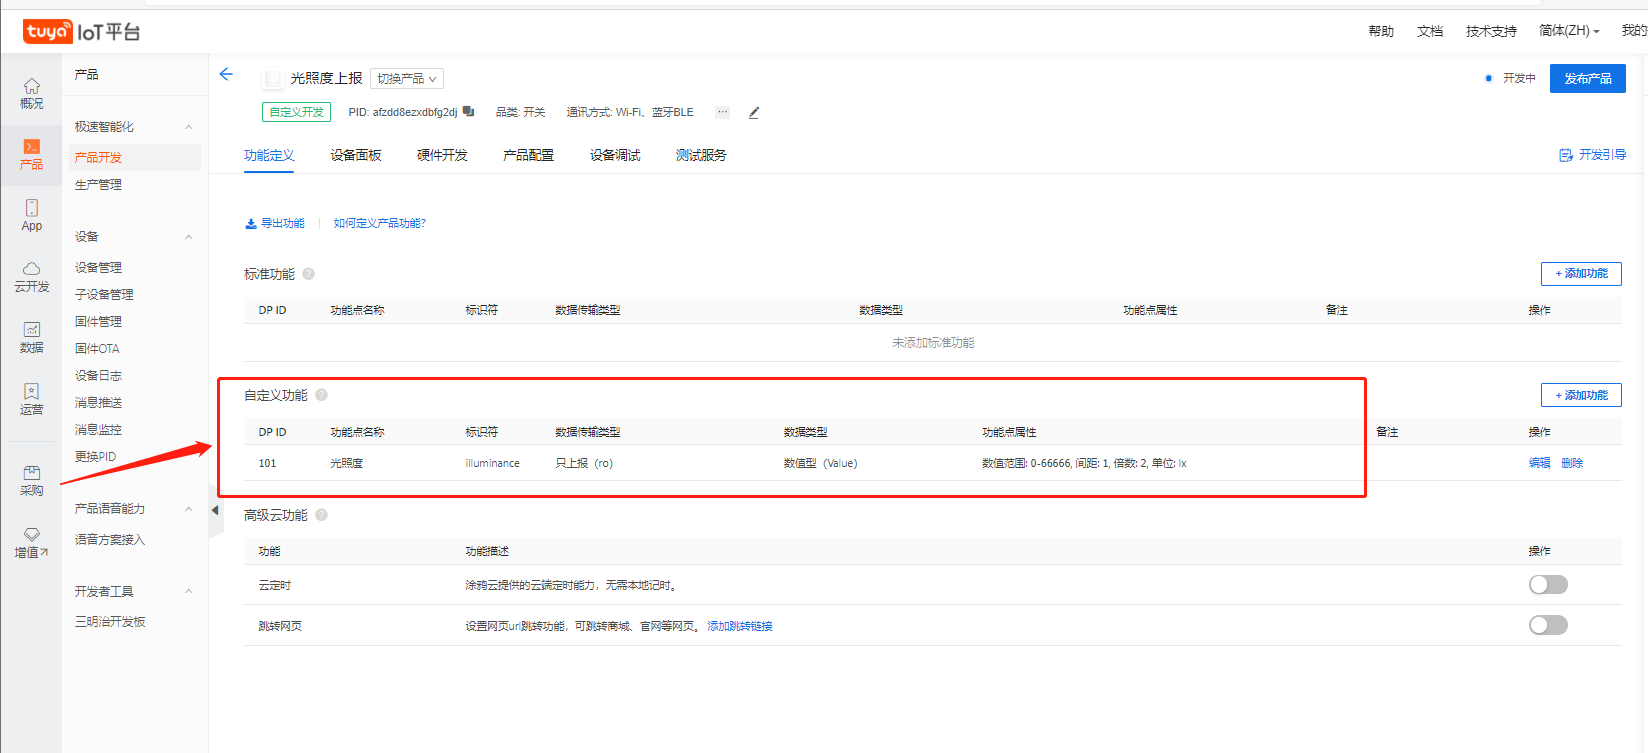Click the illuminance identifier cell
The width and height of the screenshot is (1648, 753).
(x=492, y=463)
